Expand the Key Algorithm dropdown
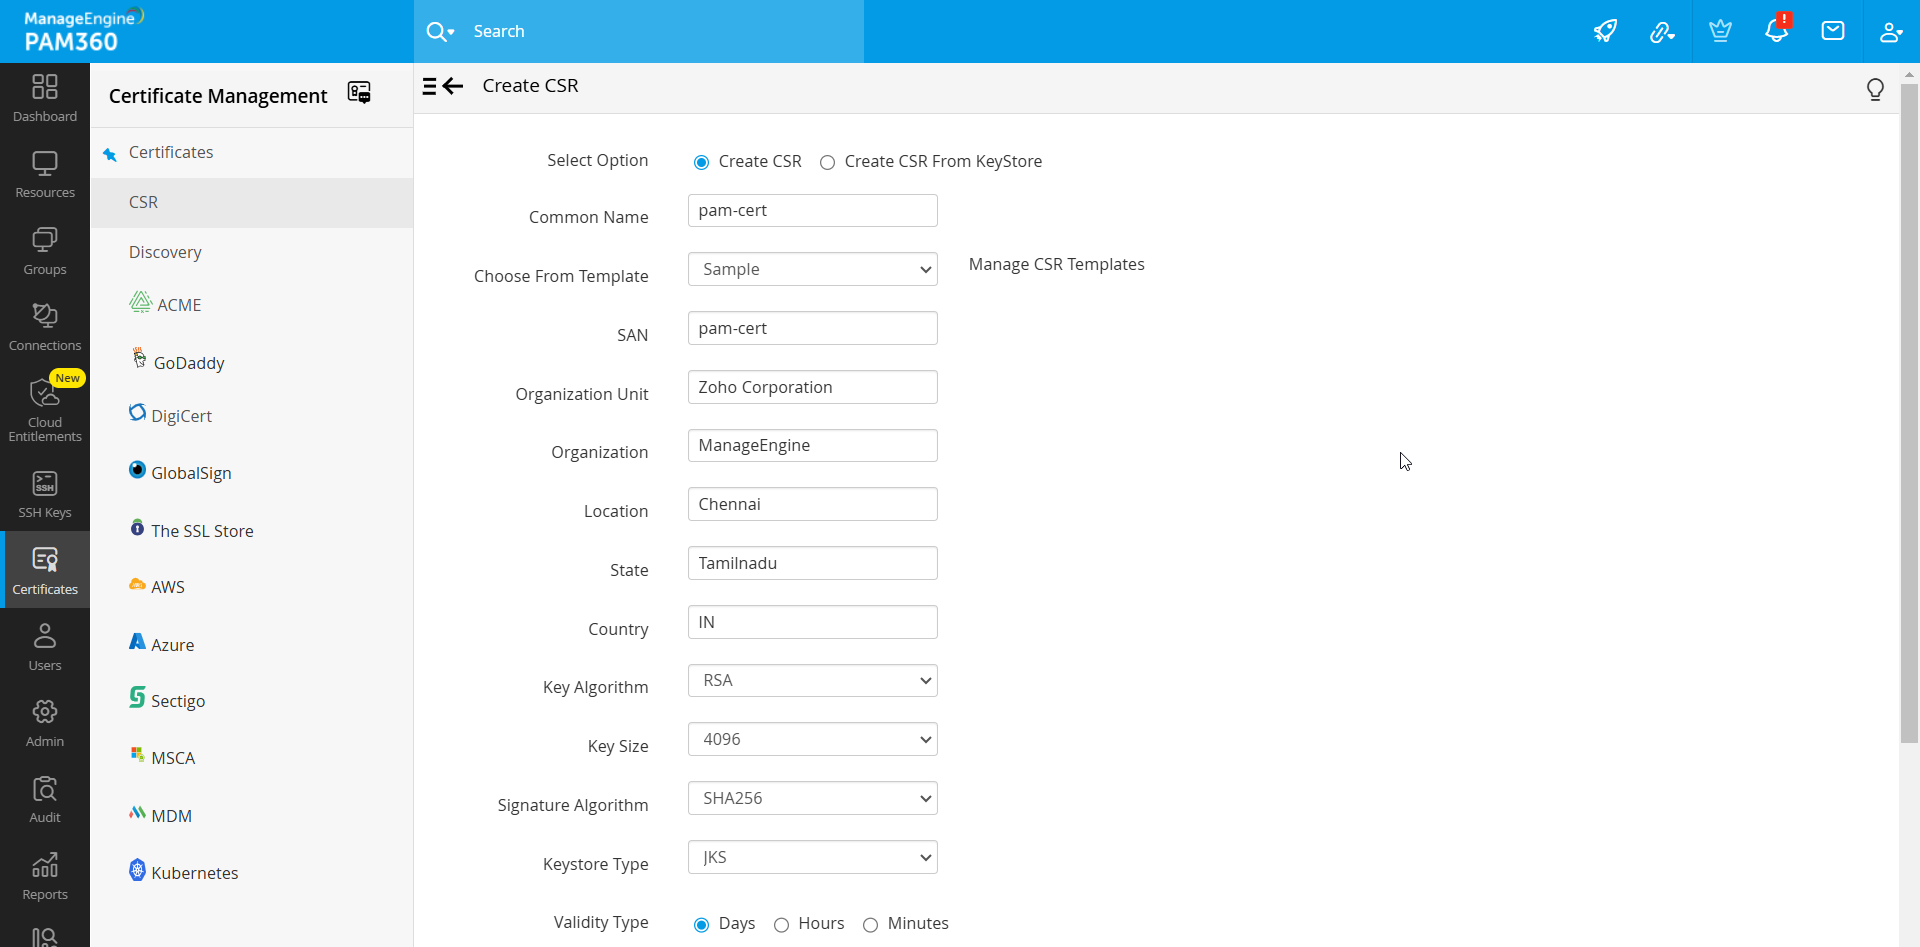This screenshot has width=1920, height=947. (812, 681)
